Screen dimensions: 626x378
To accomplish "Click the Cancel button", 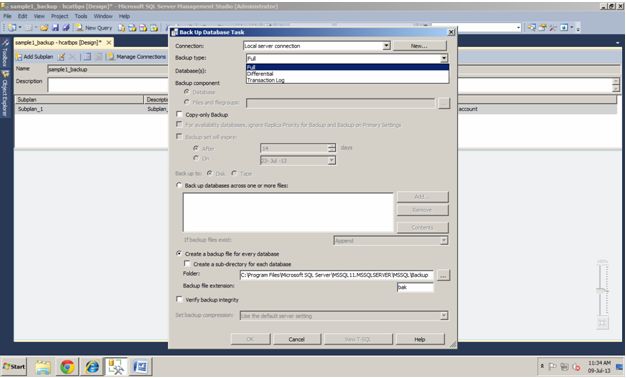I will coord(296,339).
